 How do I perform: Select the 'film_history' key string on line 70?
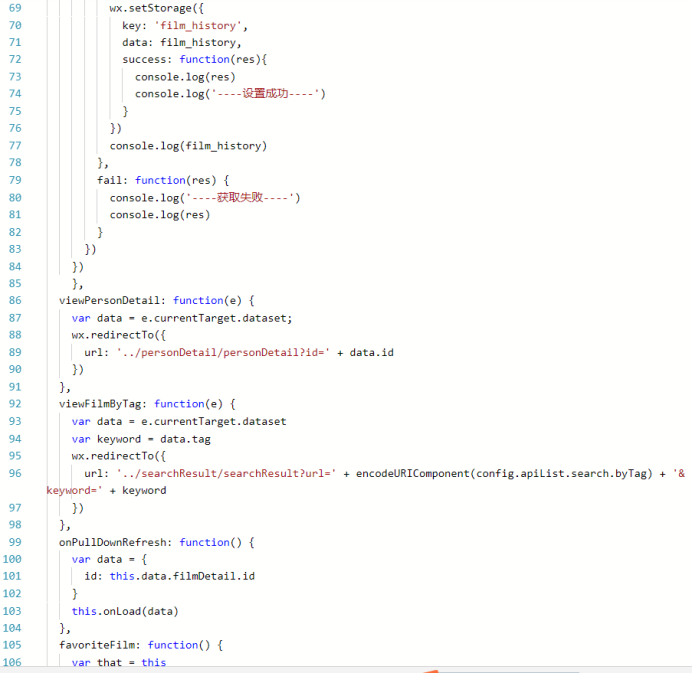[198, 26]
